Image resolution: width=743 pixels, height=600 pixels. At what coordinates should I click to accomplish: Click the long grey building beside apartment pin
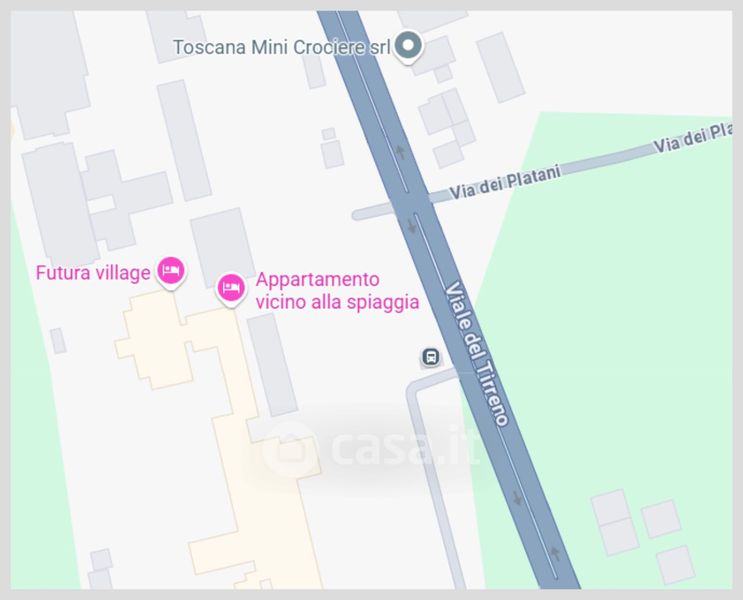tap(272, 365)
